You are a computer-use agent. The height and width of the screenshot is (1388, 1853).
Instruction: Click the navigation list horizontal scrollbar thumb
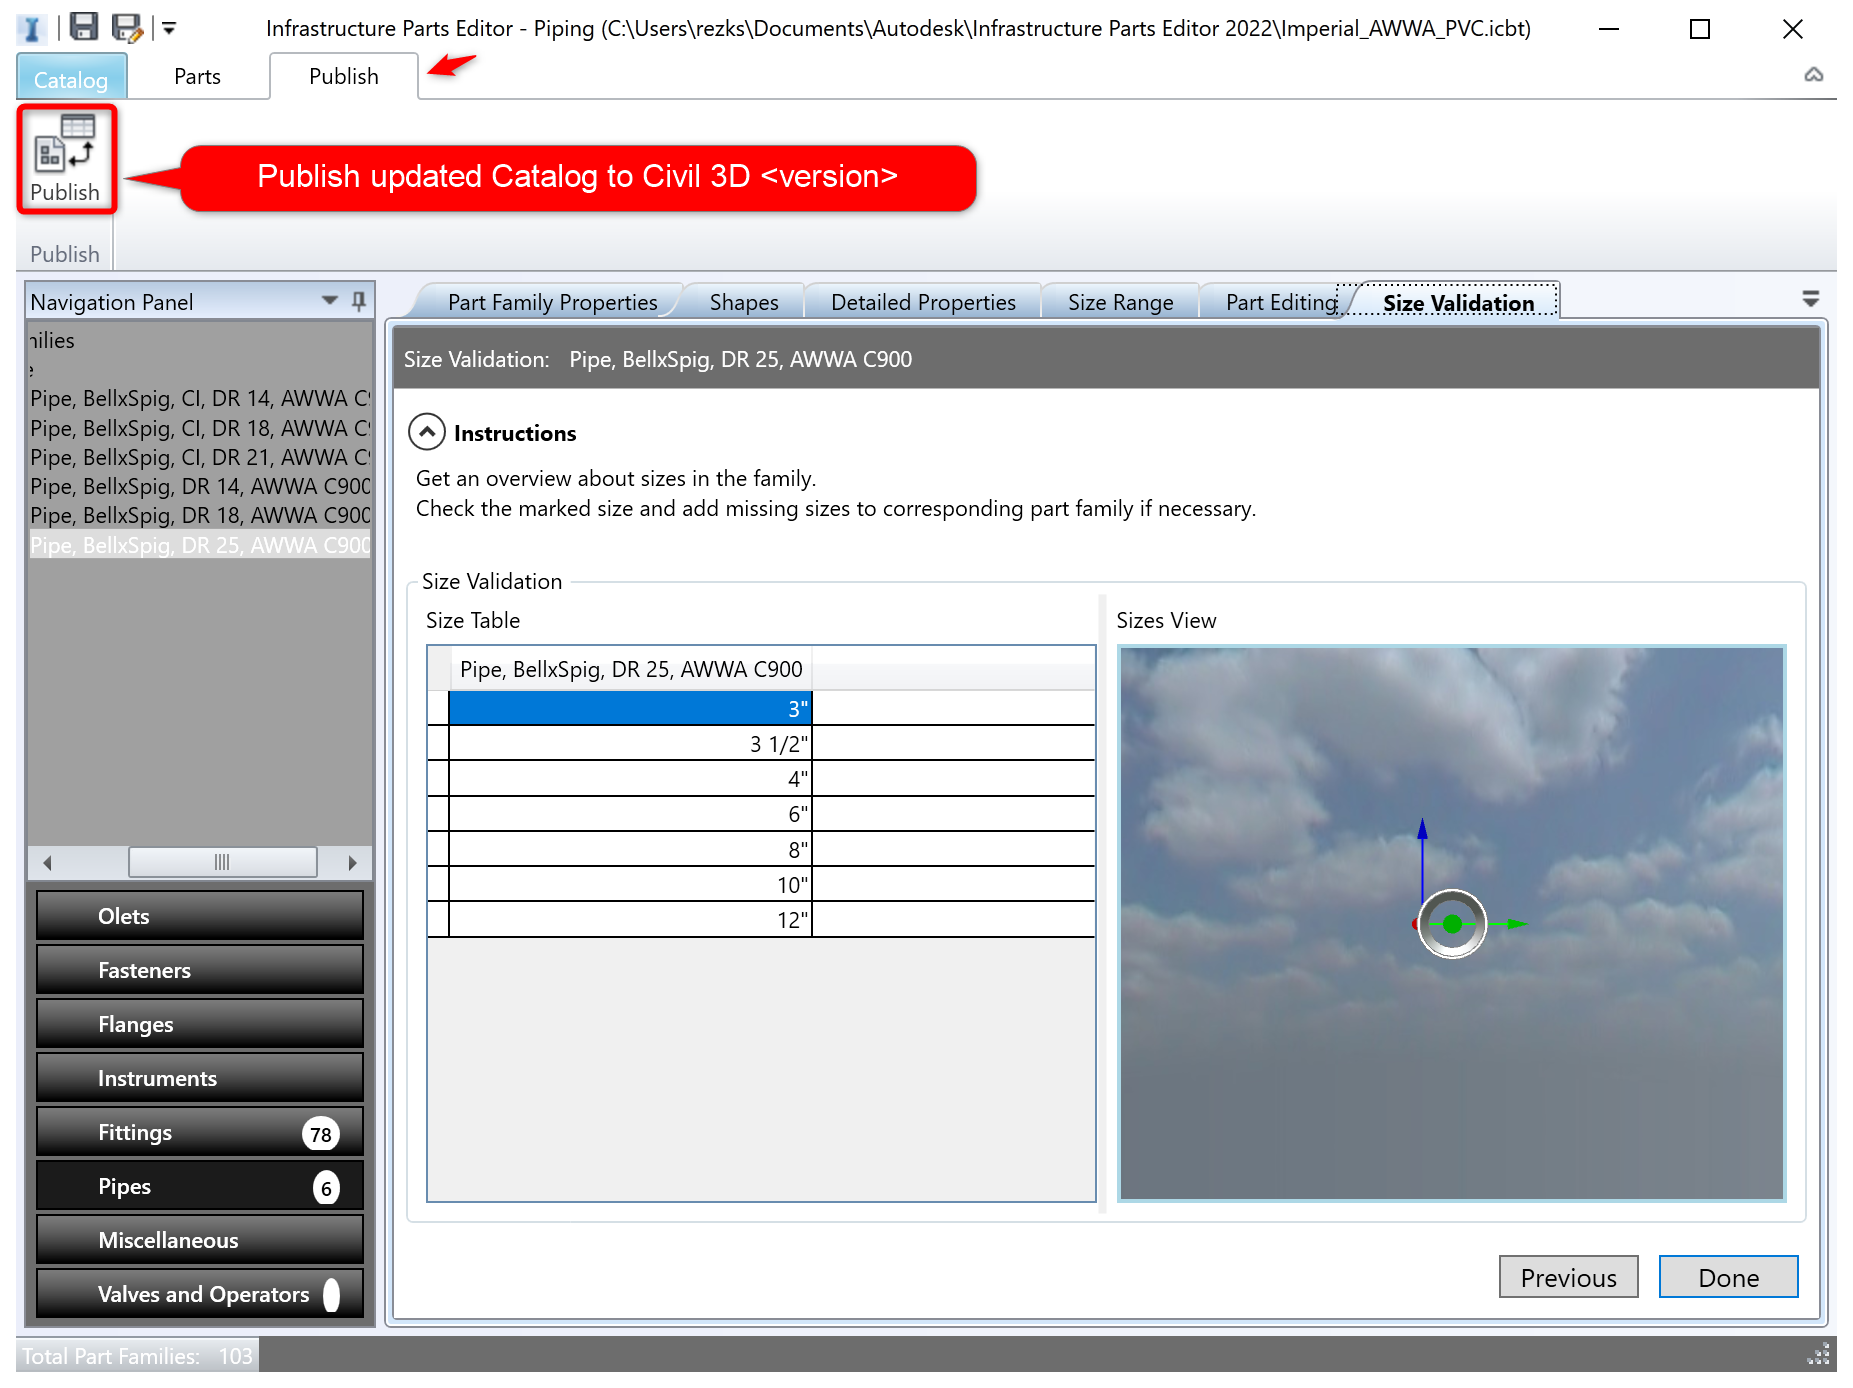click(x=223, y=862)
